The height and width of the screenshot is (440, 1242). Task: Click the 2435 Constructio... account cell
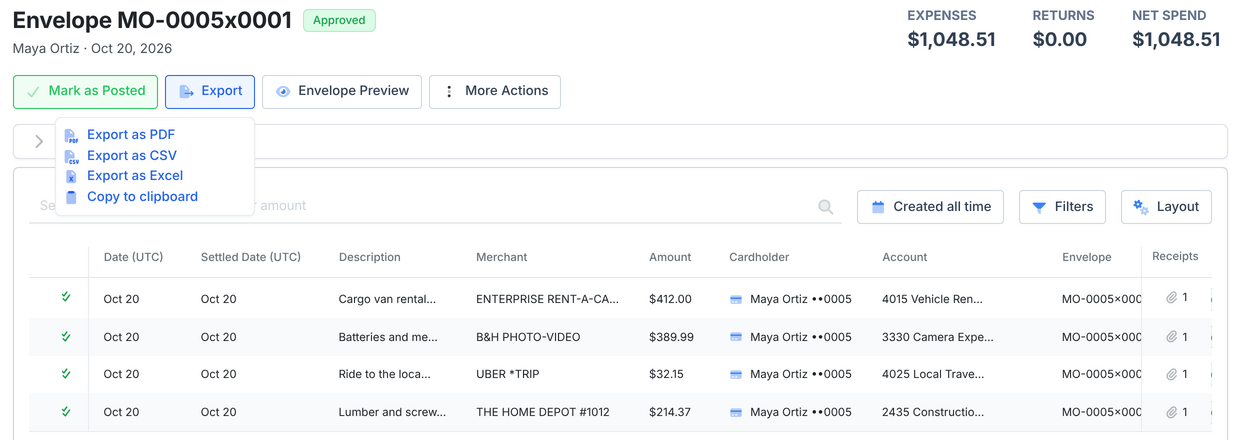[x=933, y=412]
